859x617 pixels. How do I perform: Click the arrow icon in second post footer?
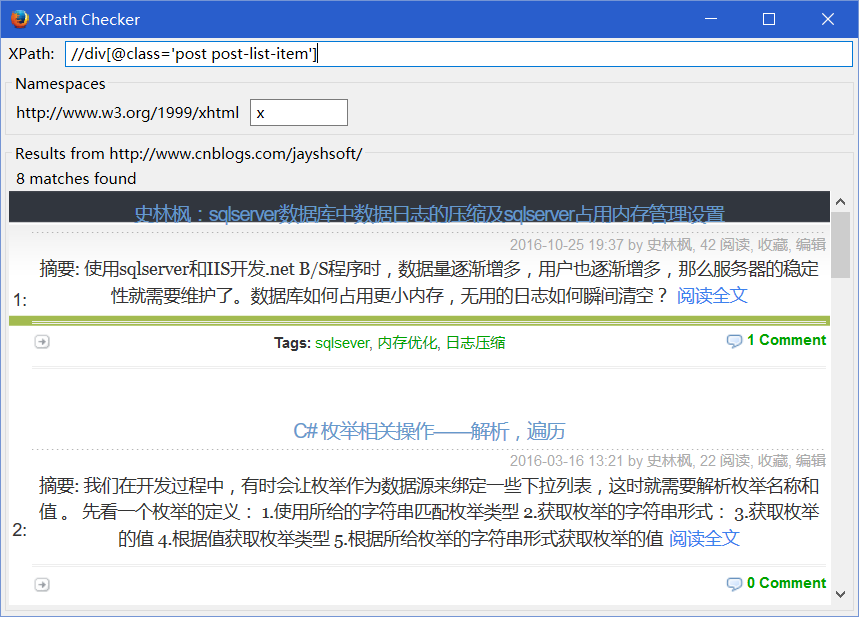coord(42,585)
